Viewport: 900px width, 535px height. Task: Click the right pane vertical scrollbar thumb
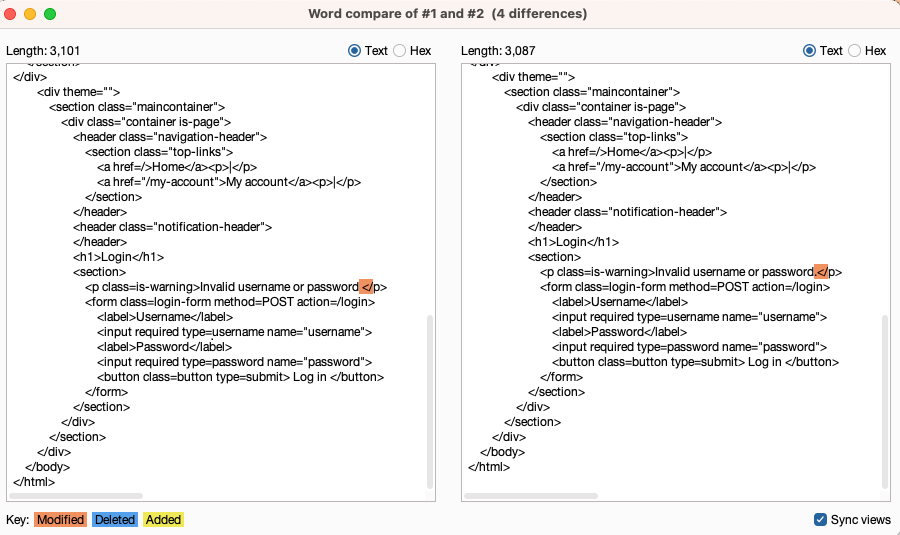[x=886, y=400]
